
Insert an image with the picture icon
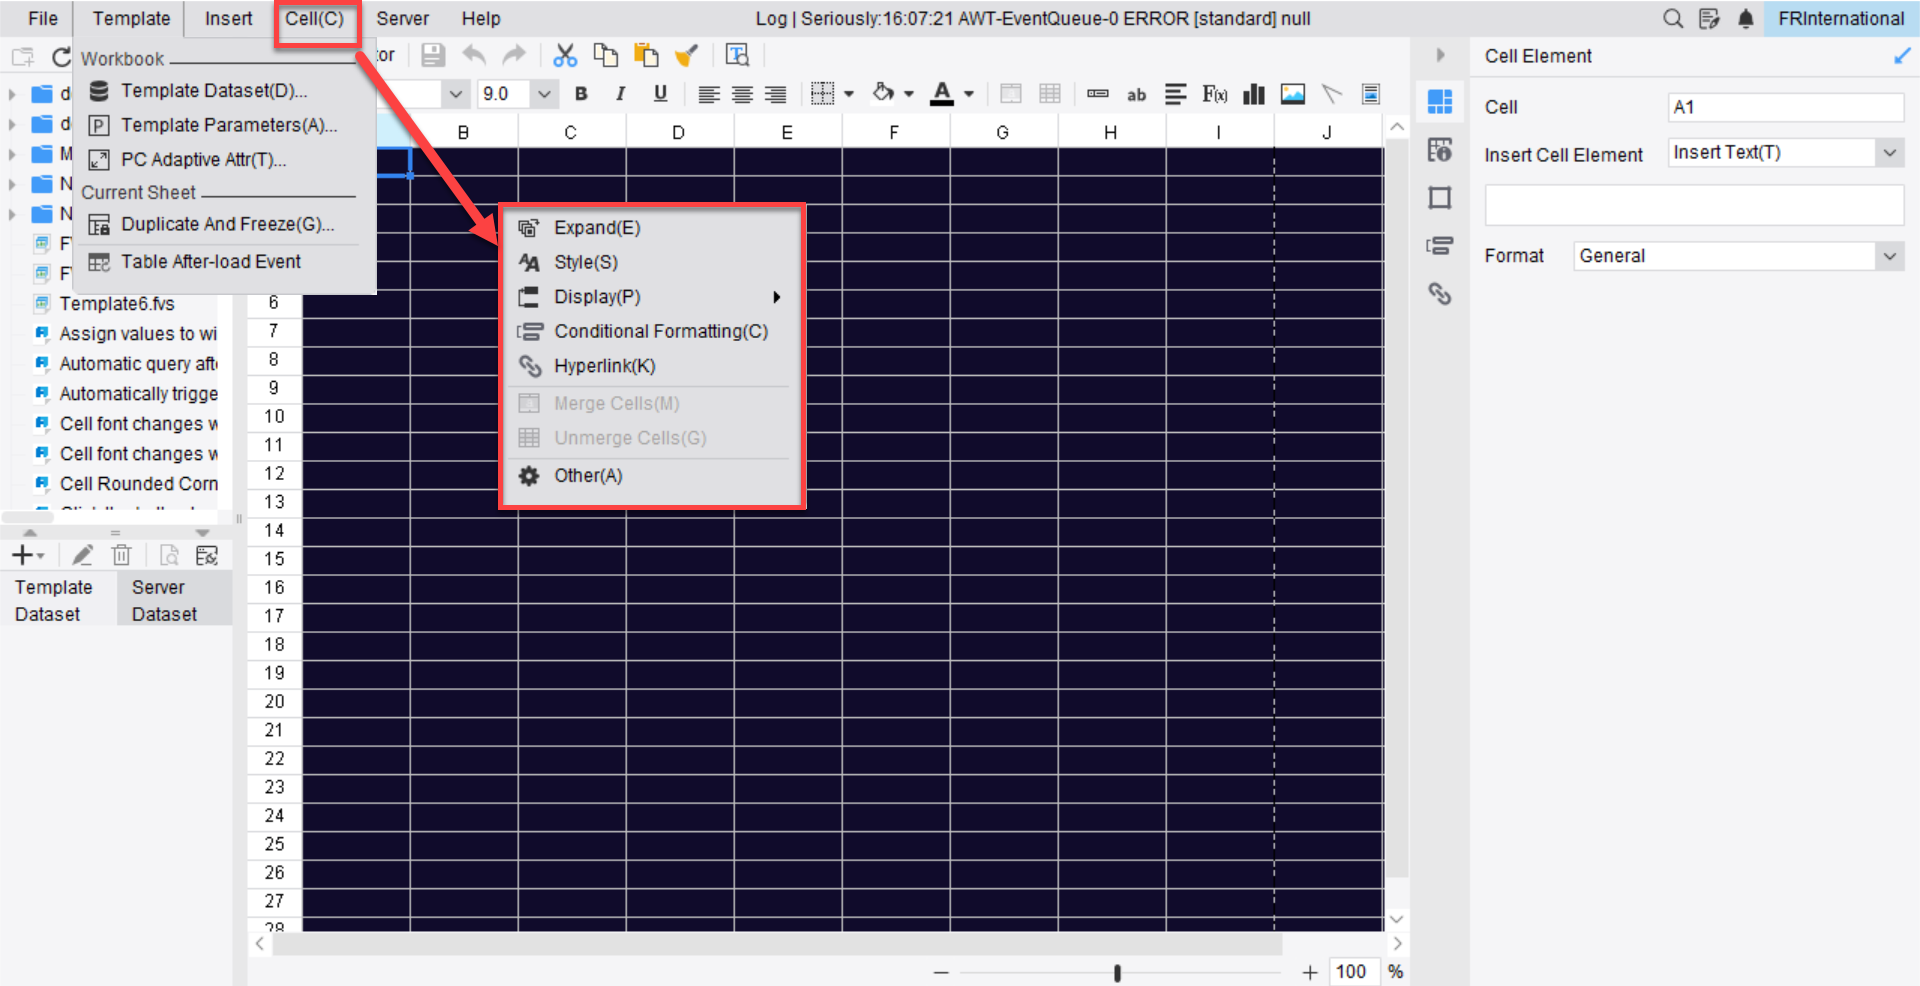(x=1293, y=94)
